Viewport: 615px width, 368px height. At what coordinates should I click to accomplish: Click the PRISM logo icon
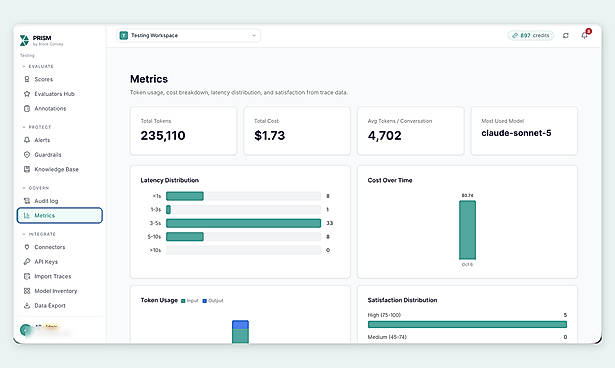[x=24, y=40]
